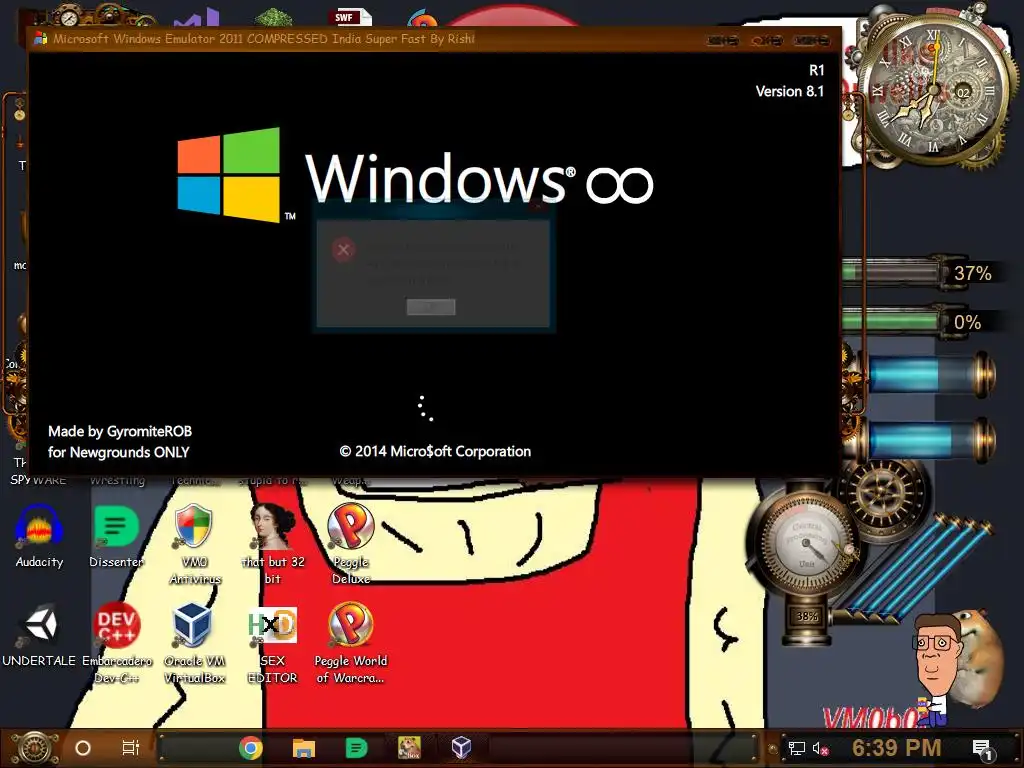This screenshot has height=768, width=1024.
Task: Switch to Dissenter on the taskbar
Action: 356,748
